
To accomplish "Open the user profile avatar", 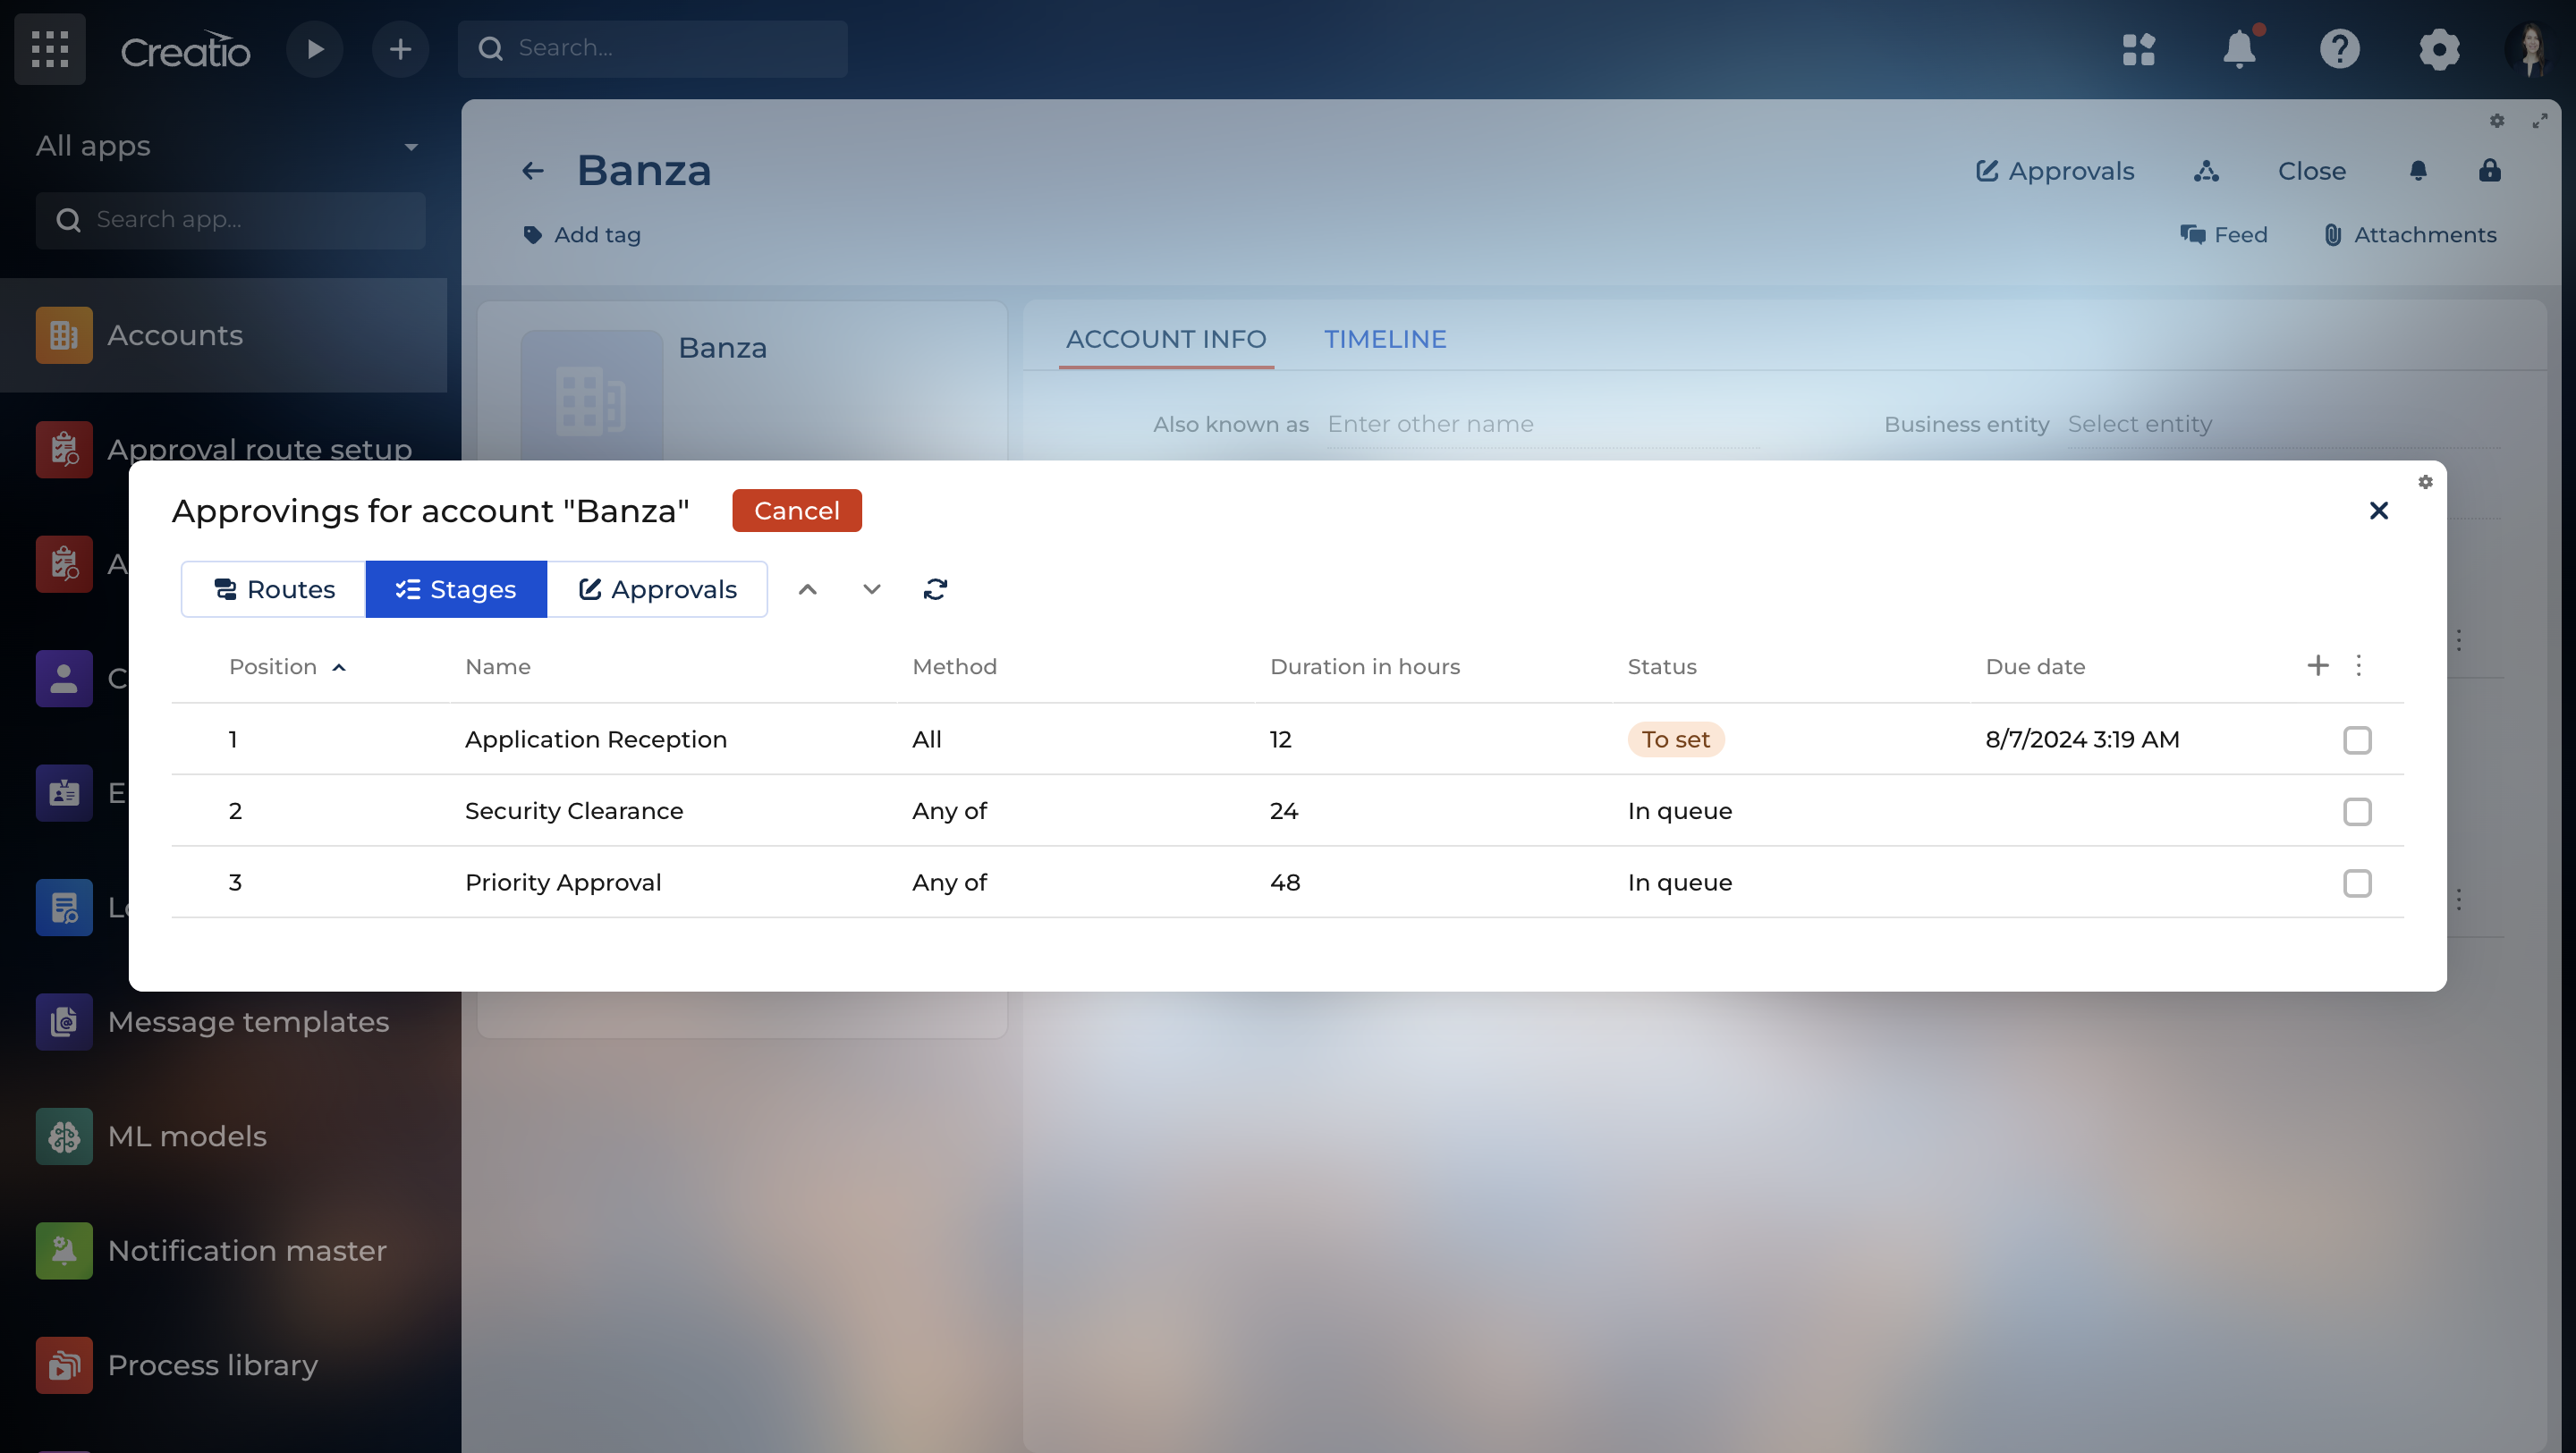I will [x=2531, y=49].
